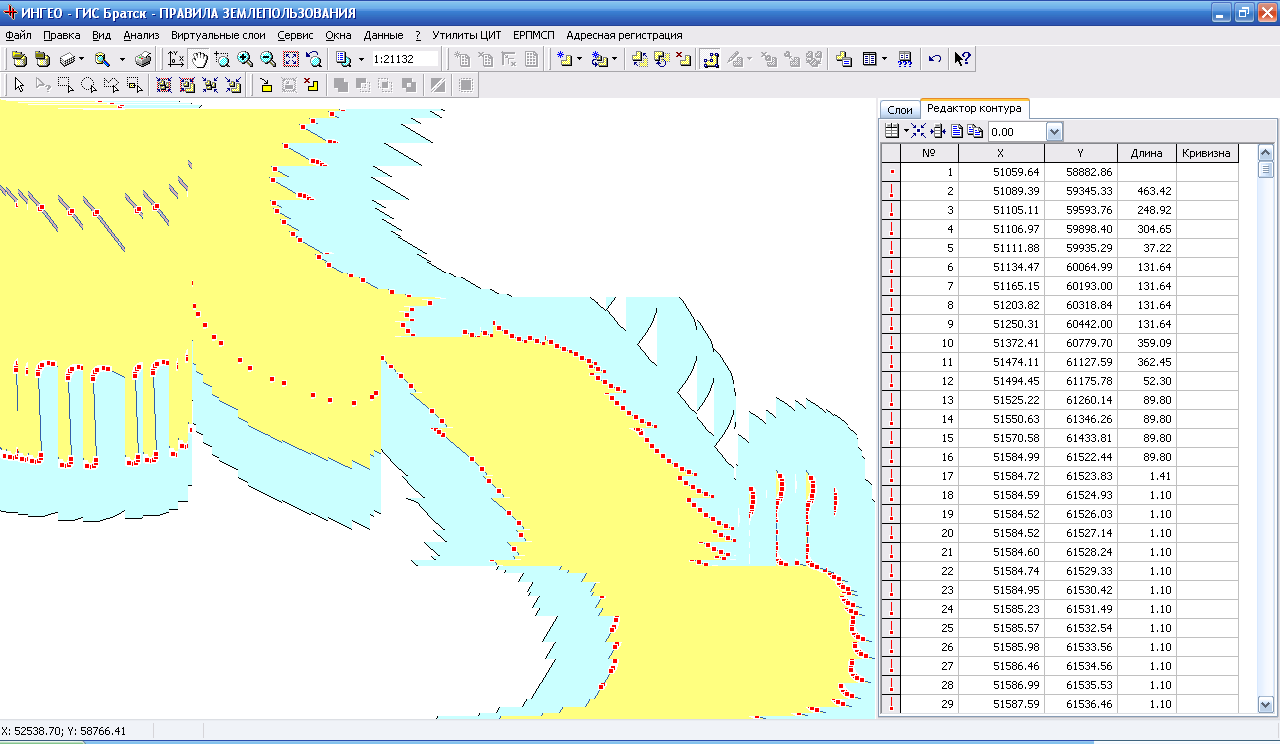The height and width of the screenshot is (744, 1280).
Task: Open the ЕРПМСП menu
Action: click(533, 35)
